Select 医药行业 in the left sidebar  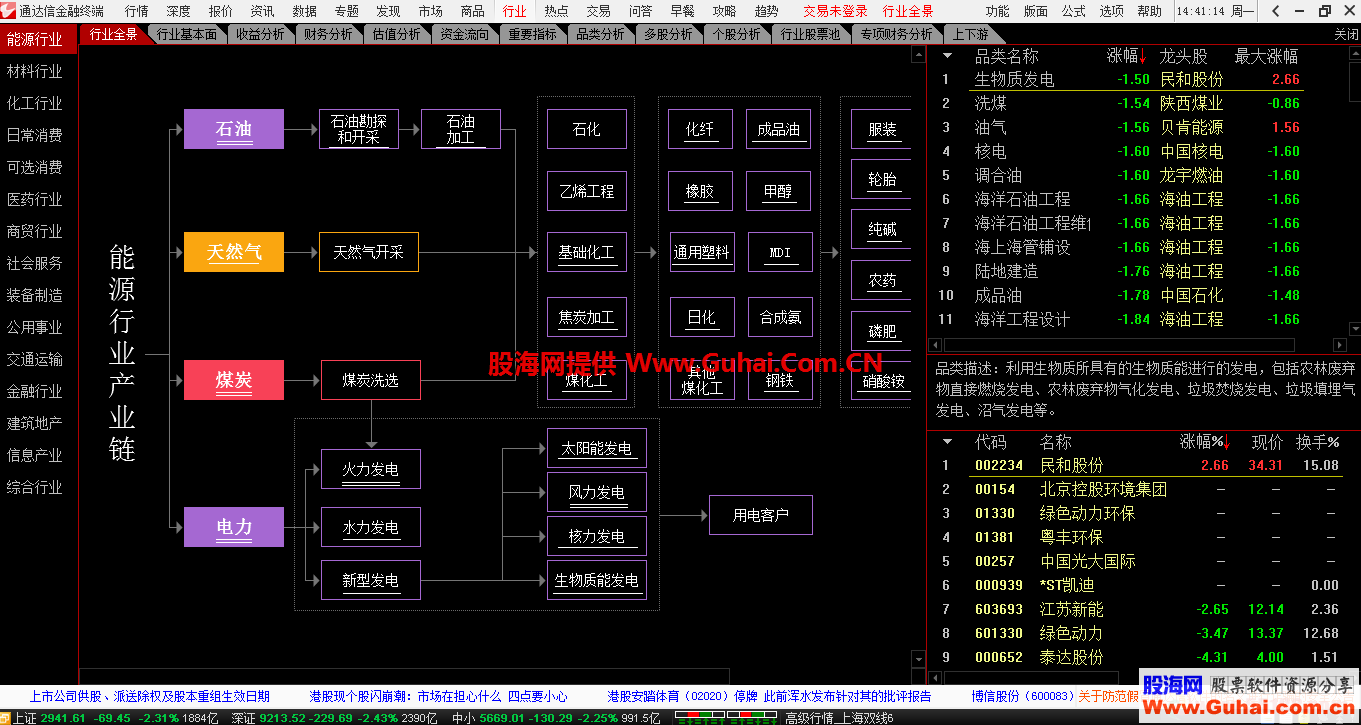[x=35, y=199]
